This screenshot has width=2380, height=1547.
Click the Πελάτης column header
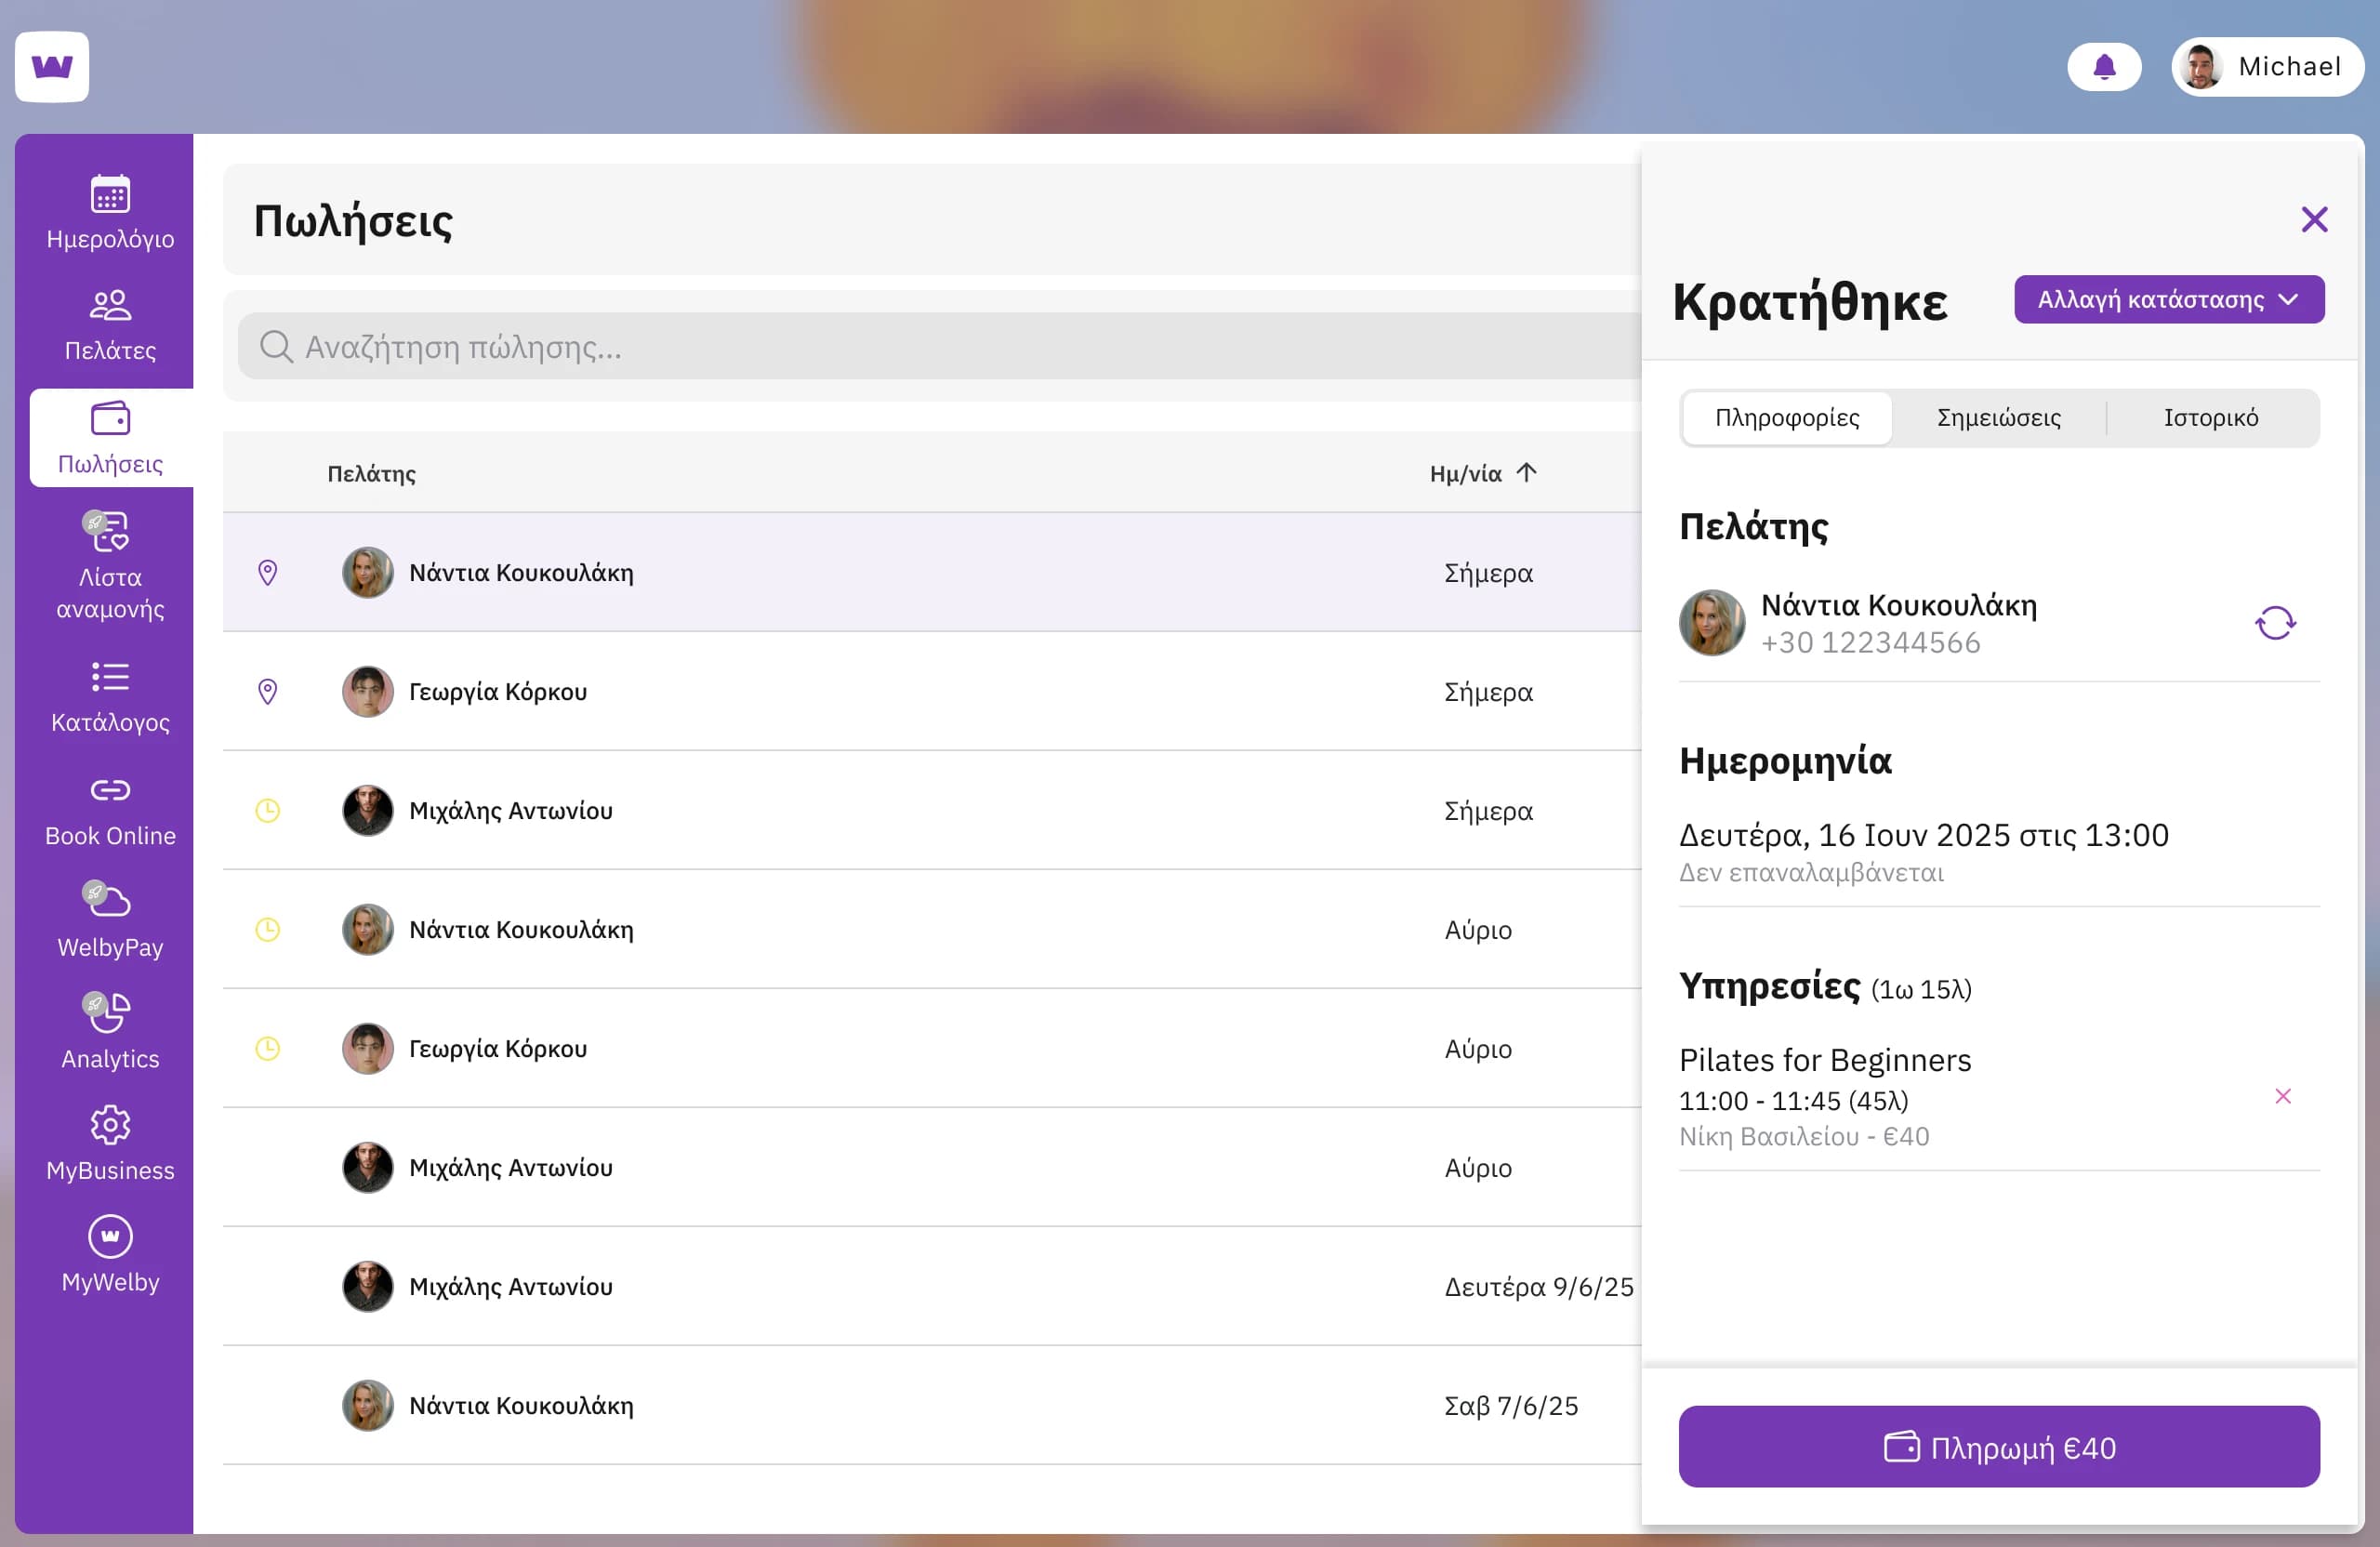[371, 474]
